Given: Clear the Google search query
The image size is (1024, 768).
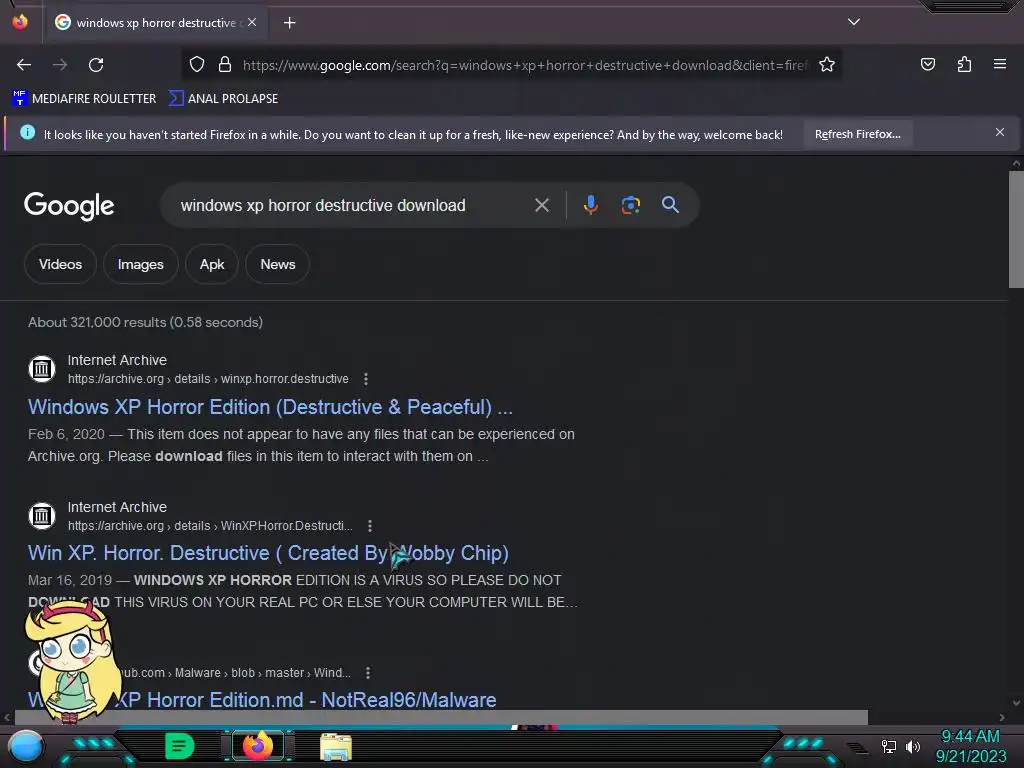Looking at the screenshot, I should pyautogui.click(x=541, y=205).
